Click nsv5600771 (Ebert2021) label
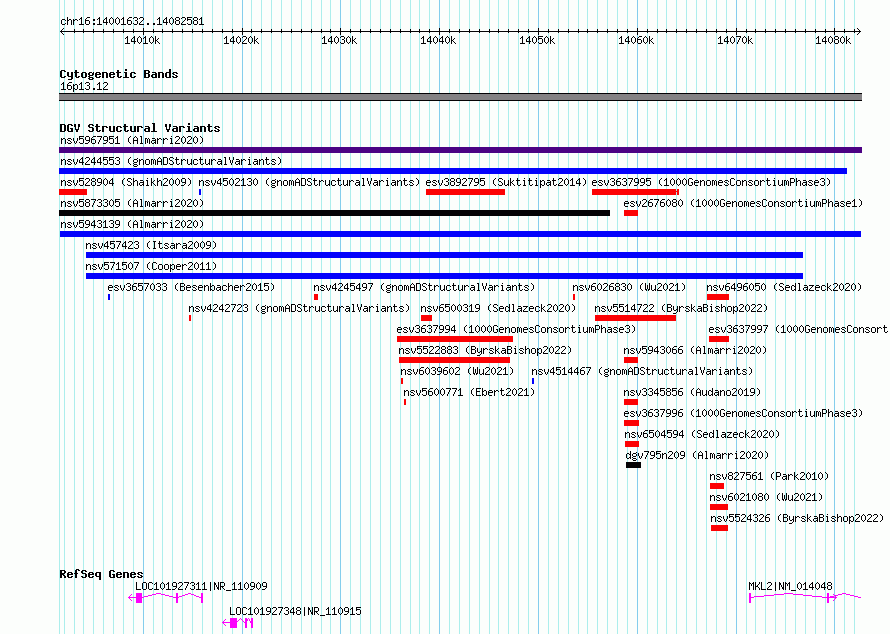890x634 pixels. click(x=469, y=392)
